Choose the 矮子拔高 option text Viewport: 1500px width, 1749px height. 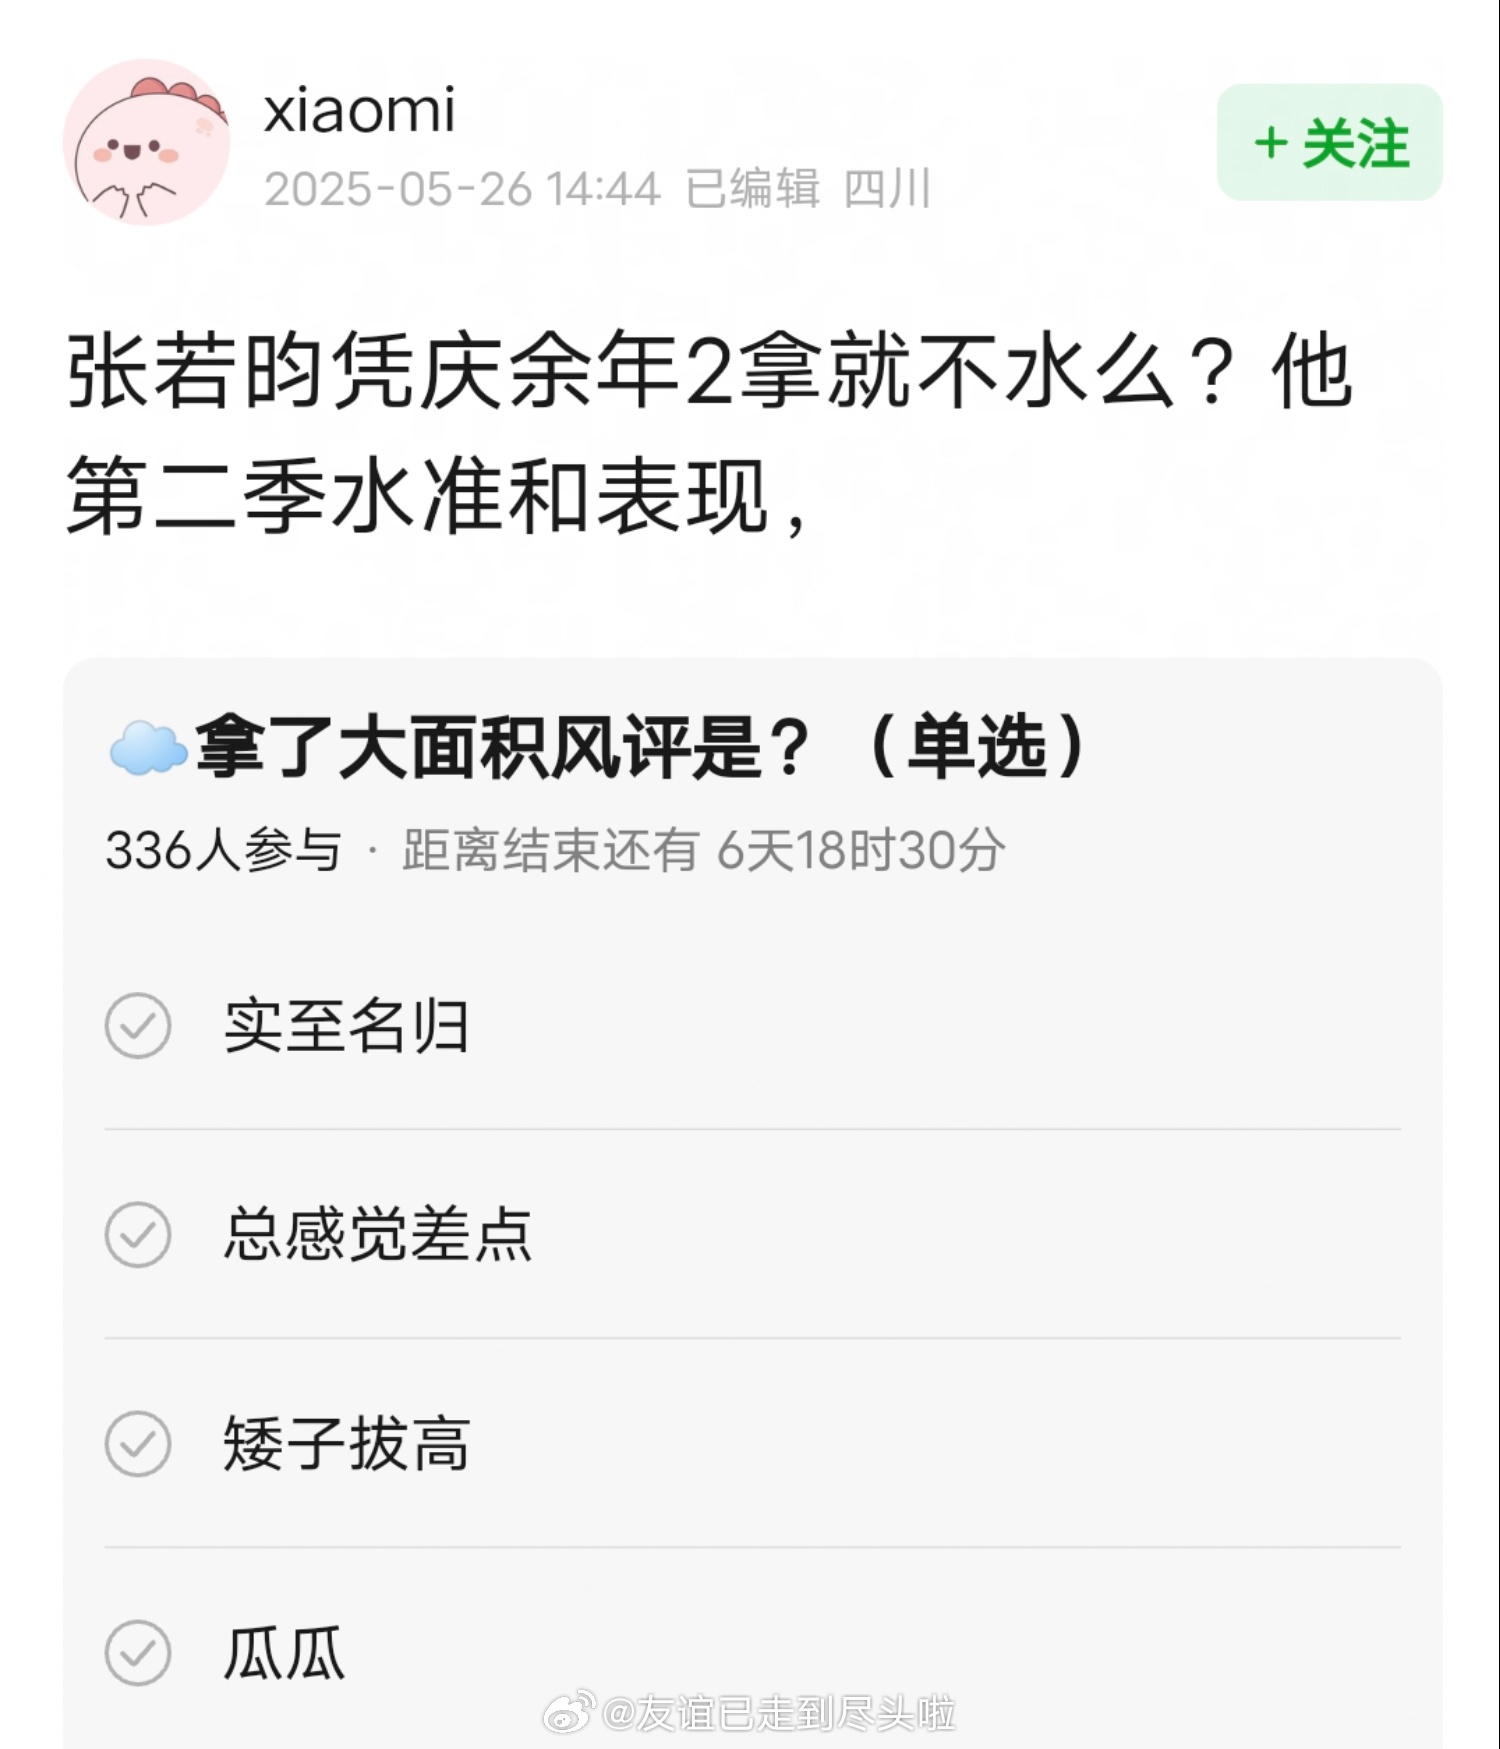click(346, 1444)
